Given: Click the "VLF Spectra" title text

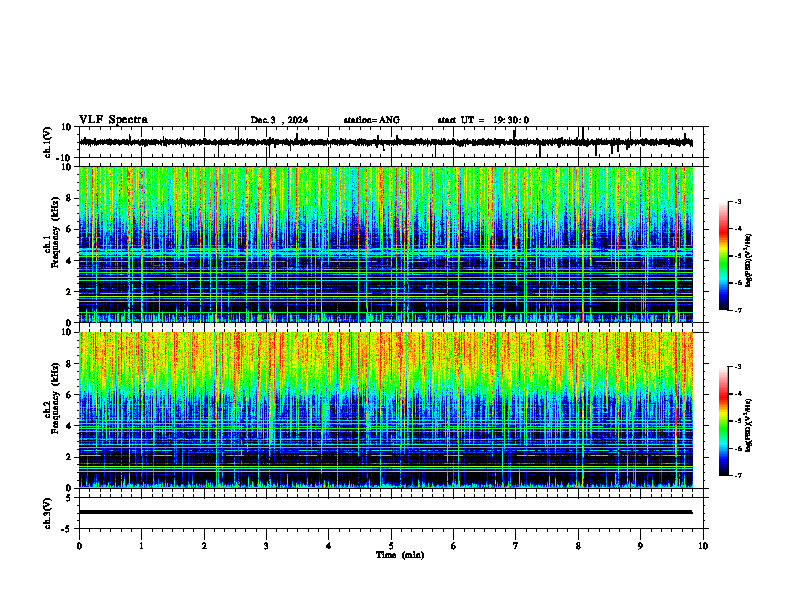Looking at the screenshot, I should (113, 120).
